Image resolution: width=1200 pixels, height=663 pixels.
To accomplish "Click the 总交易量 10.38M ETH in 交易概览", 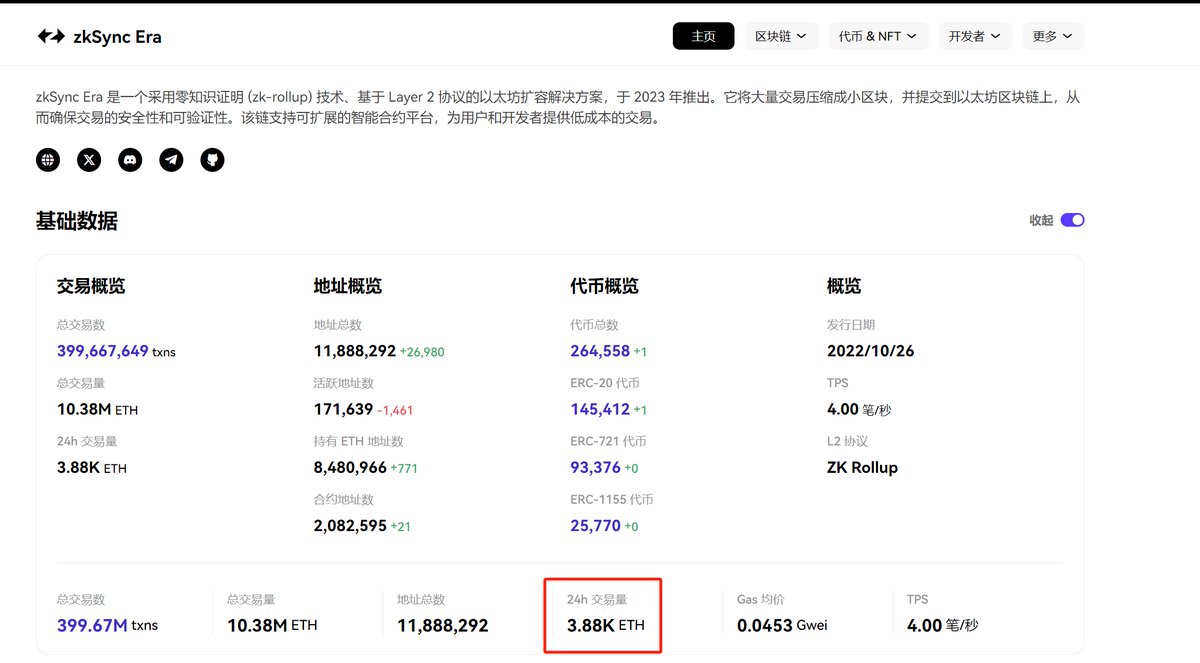I will pos(98,409).
